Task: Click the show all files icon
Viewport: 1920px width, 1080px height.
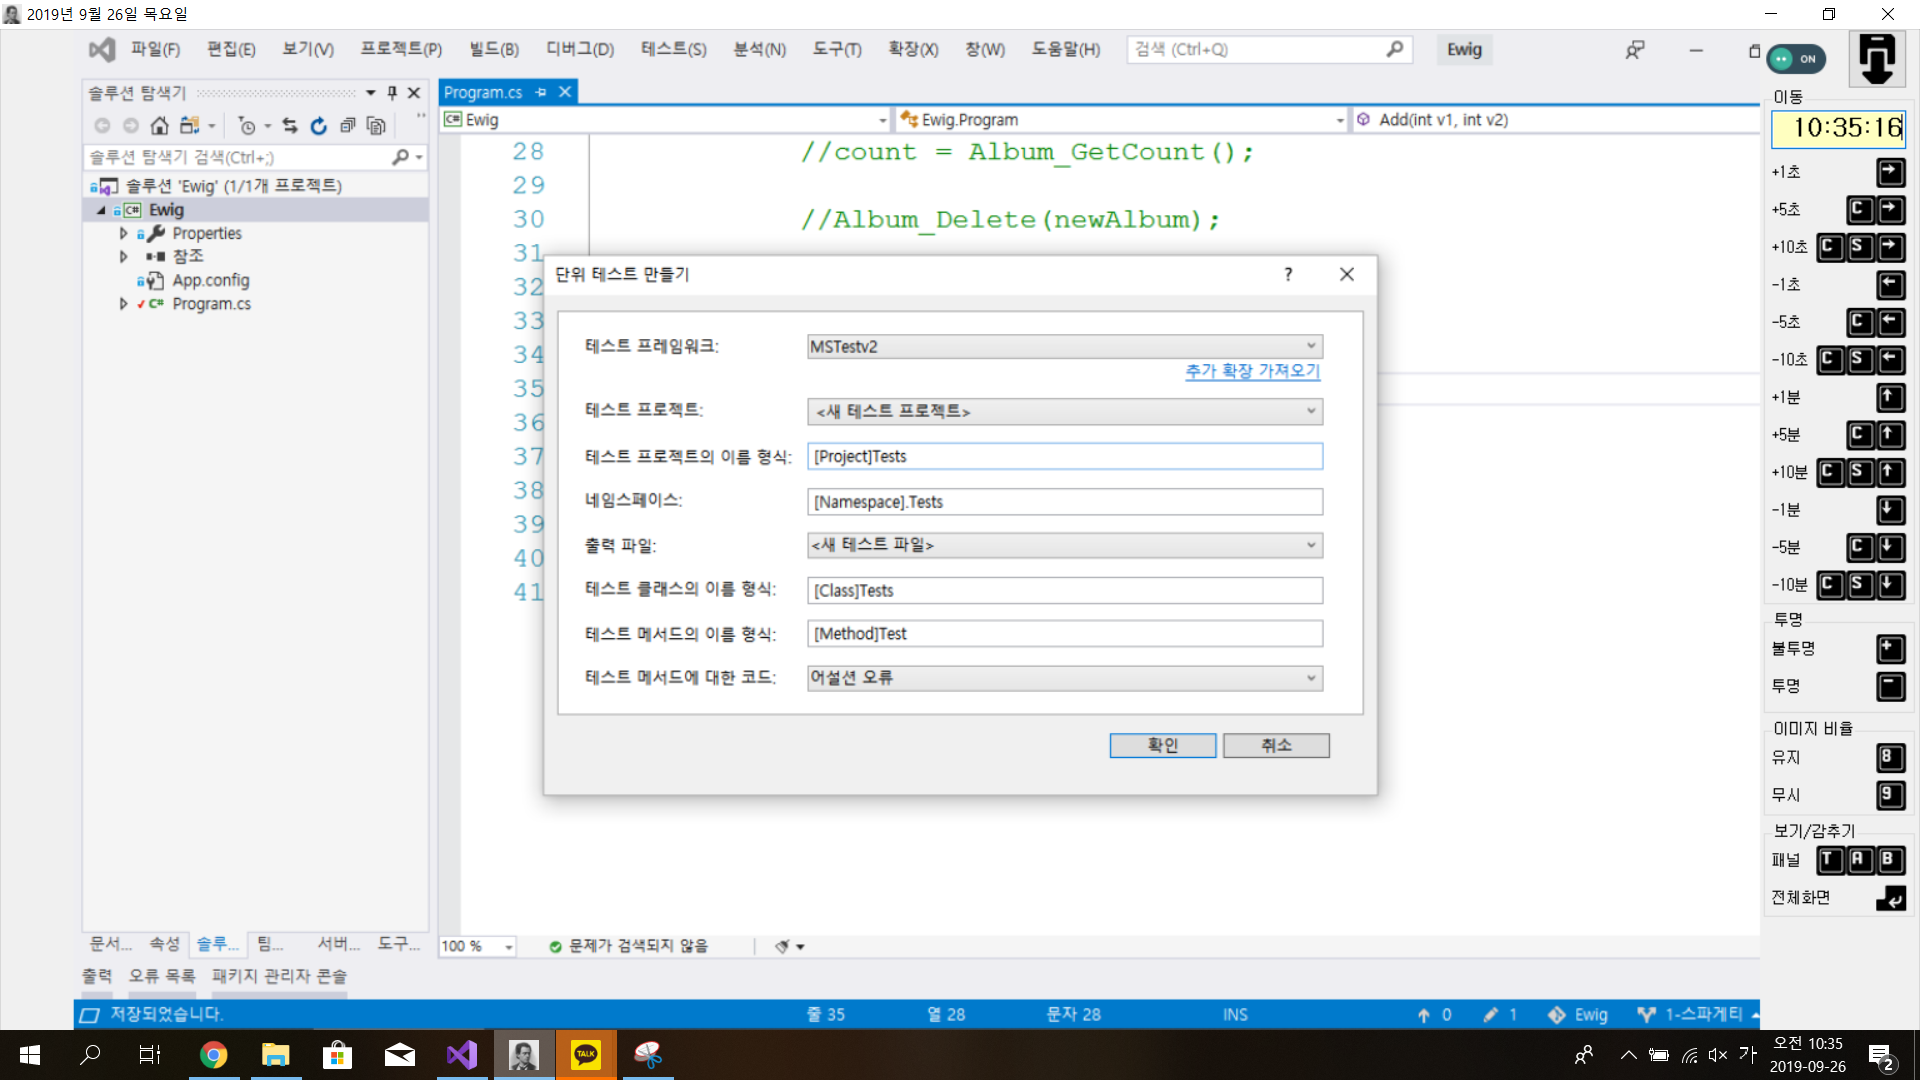Action: pyautogui.click(x=376, y=126)
